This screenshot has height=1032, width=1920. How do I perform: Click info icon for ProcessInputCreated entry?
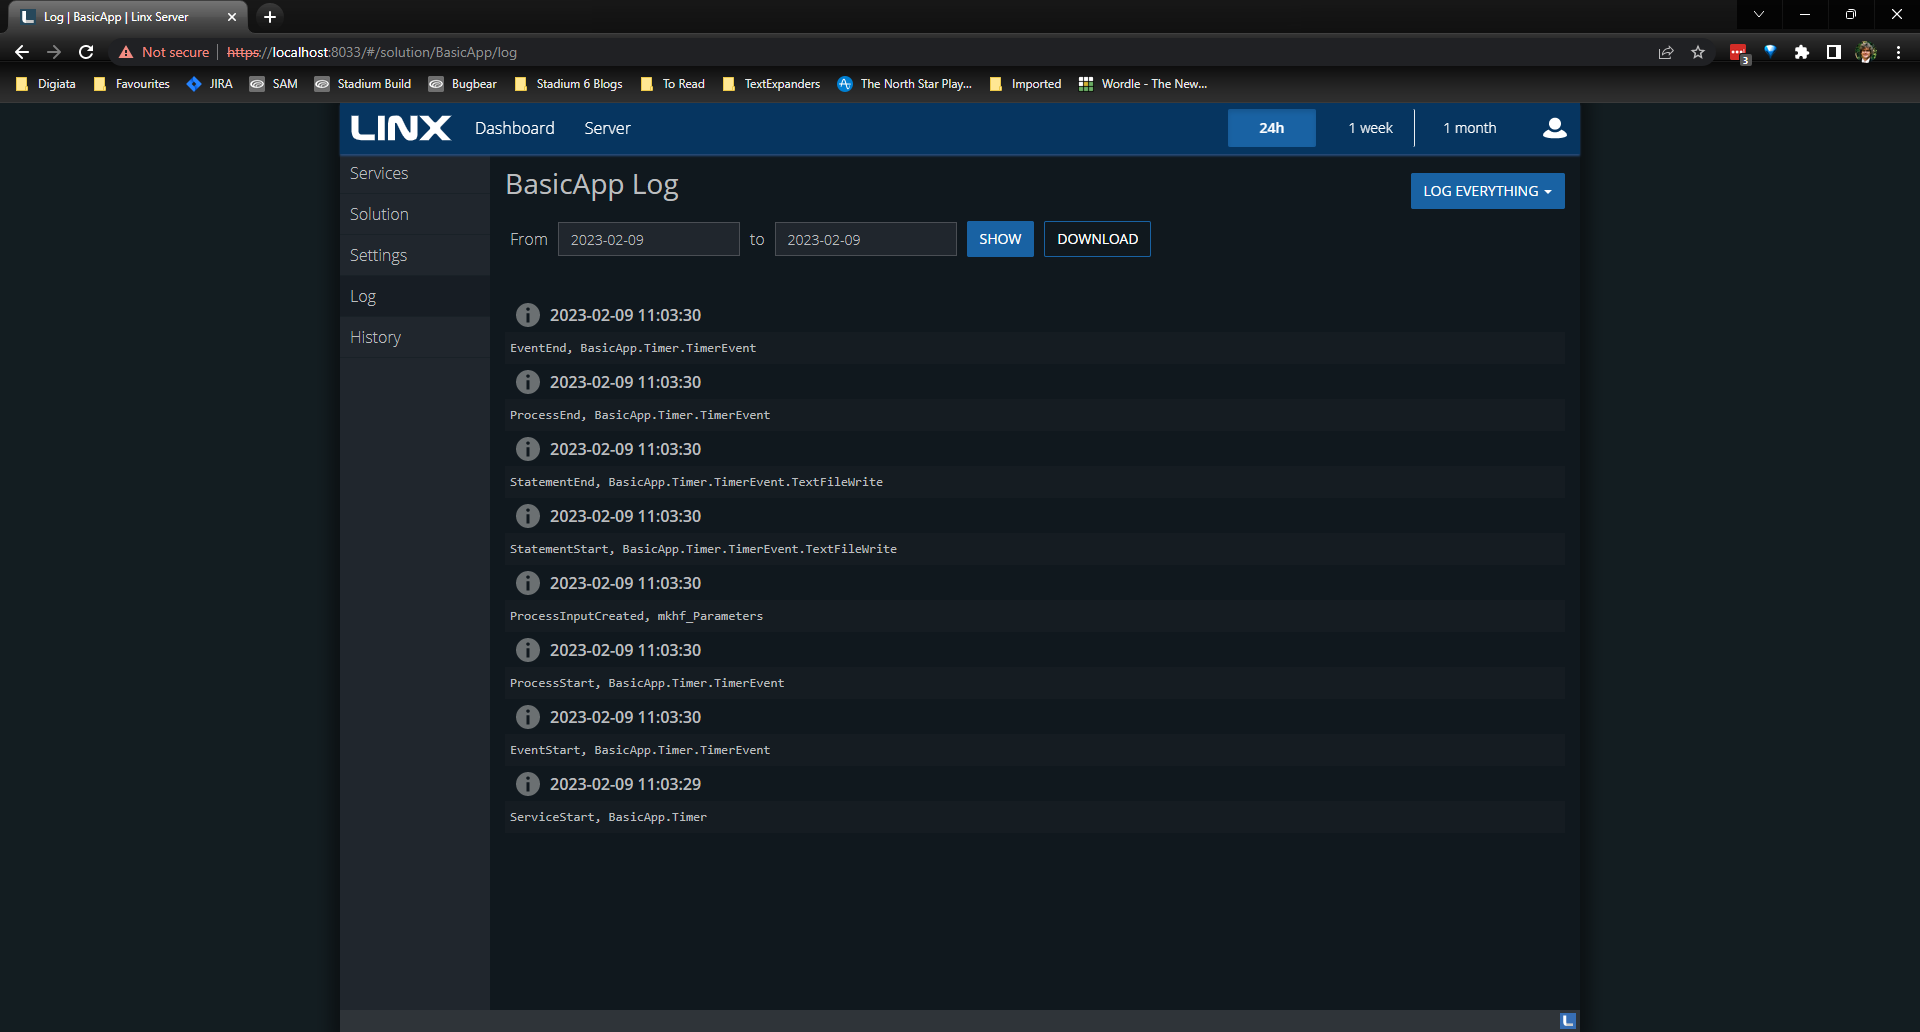coord(528,583)
